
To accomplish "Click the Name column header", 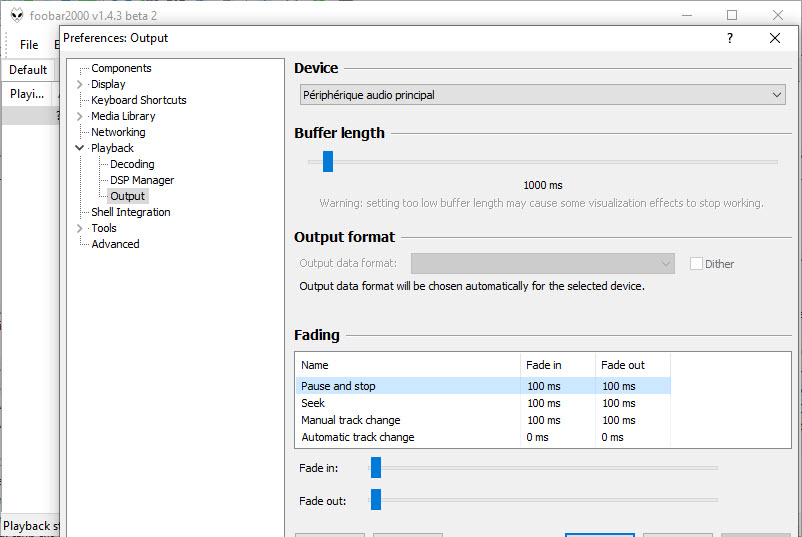I will tap(408, 365).
